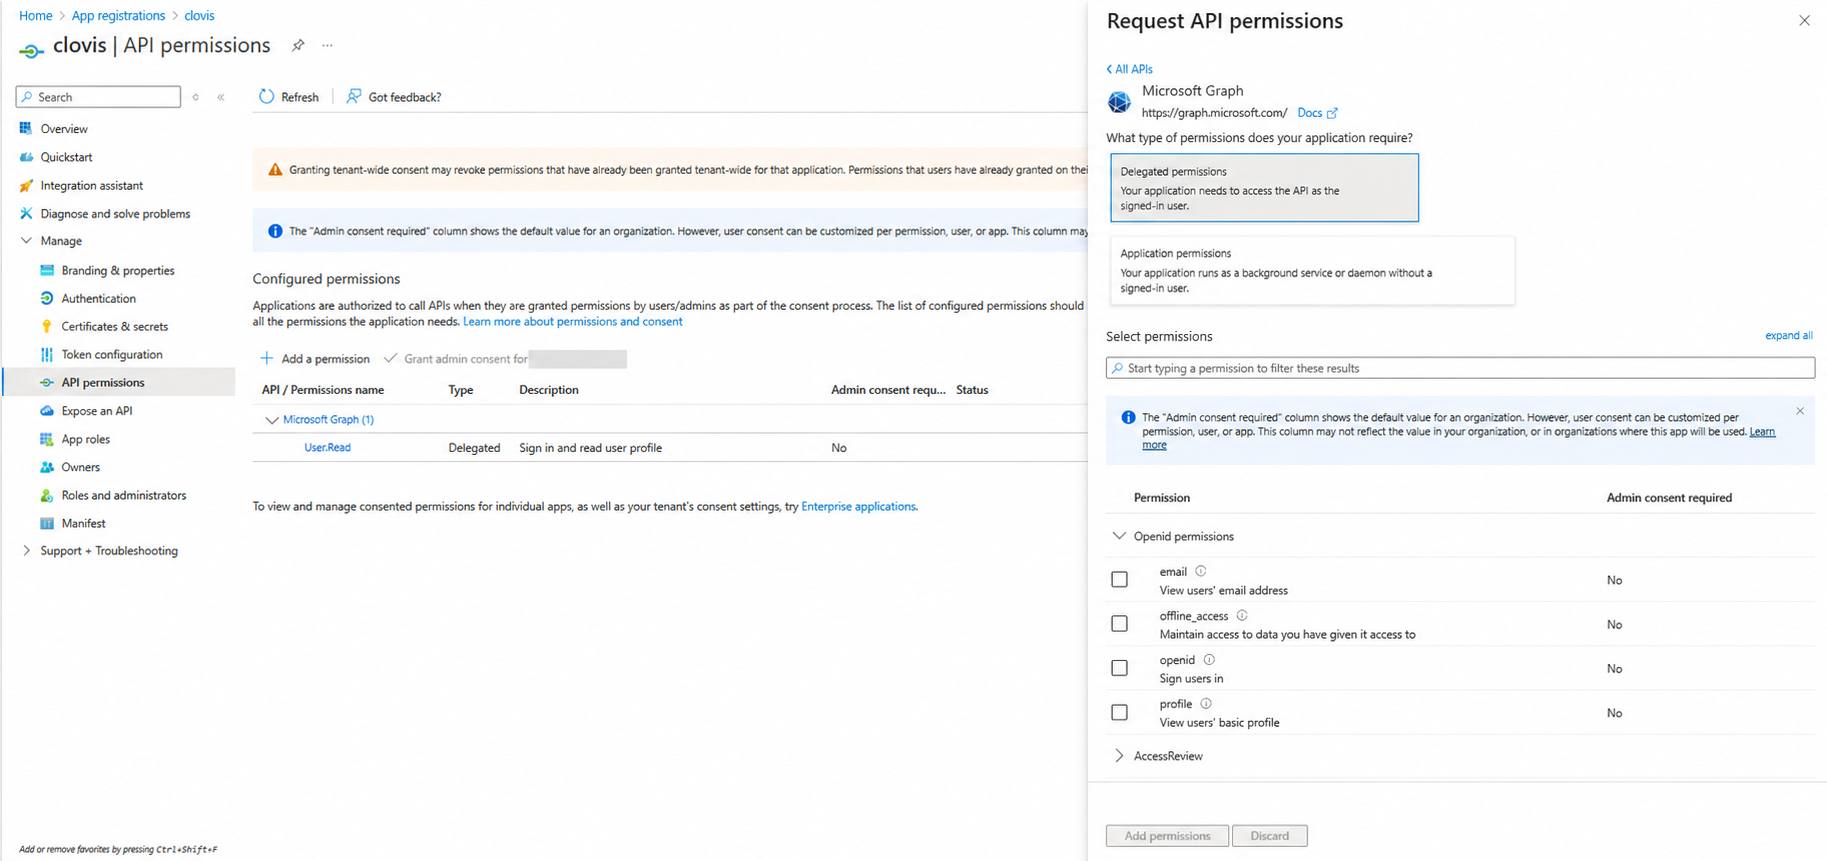Pin the clovis page with pin icon
Screen dimensions: 1827x861
coord(298,45)
